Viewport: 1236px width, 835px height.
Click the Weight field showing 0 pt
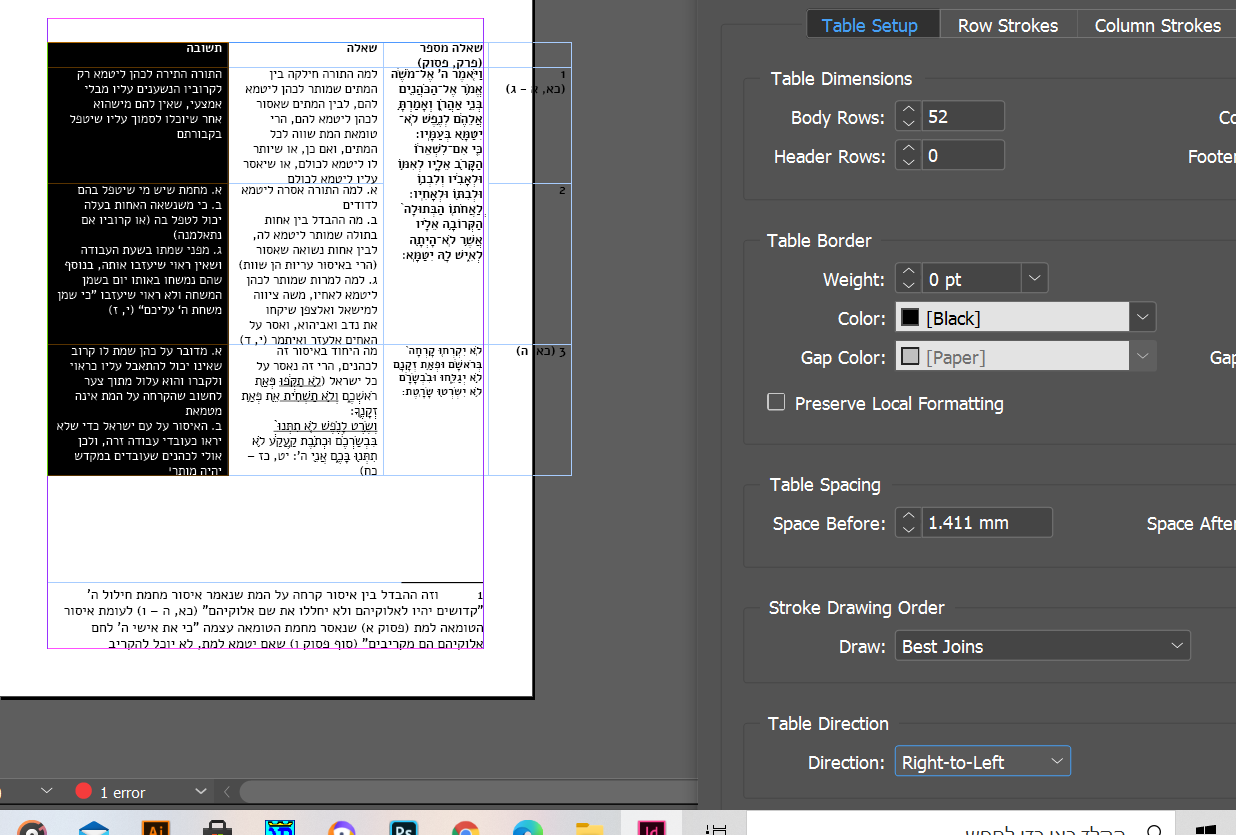point(971,279)
